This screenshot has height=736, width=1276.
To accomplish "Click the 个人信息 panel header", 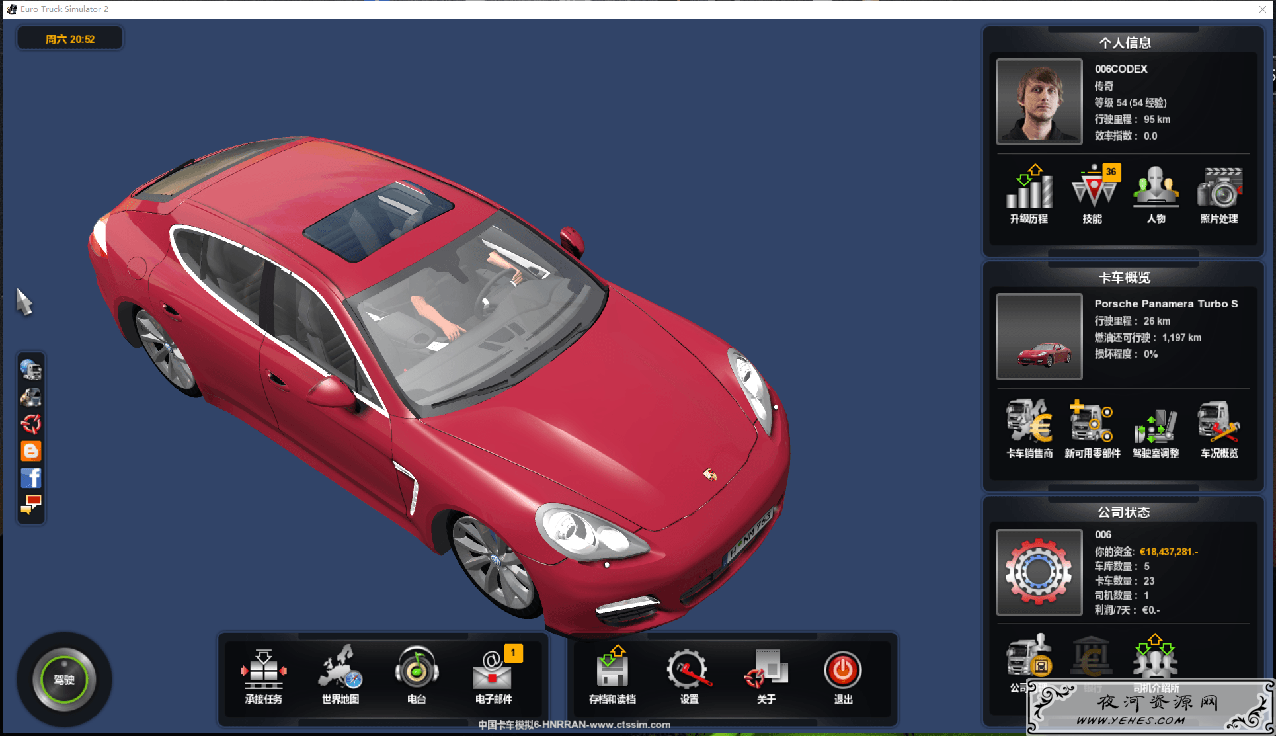I will (1124, 43).
